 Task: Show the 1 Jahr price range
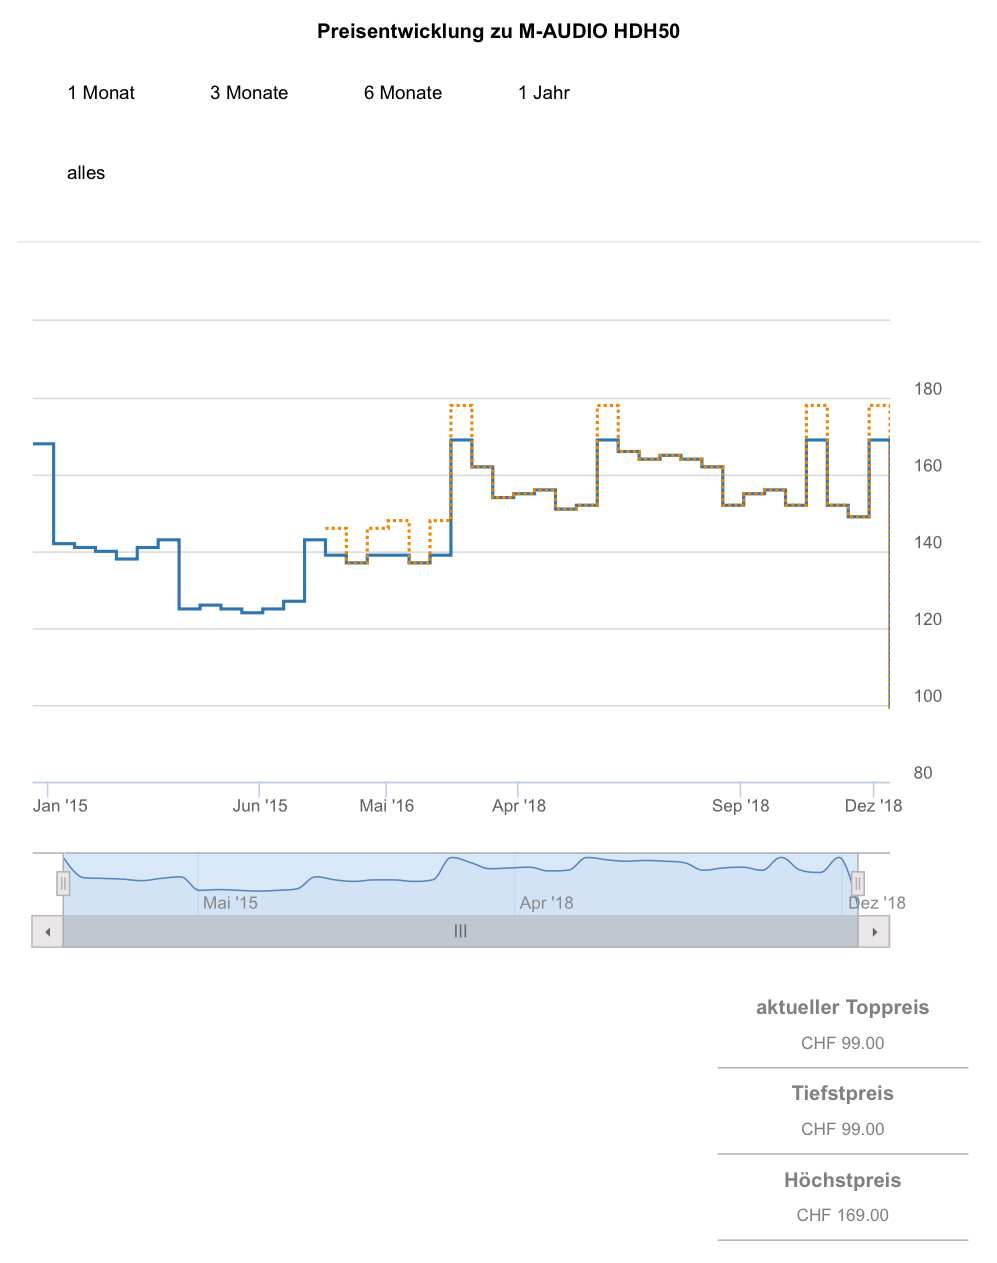coord(544,93)
